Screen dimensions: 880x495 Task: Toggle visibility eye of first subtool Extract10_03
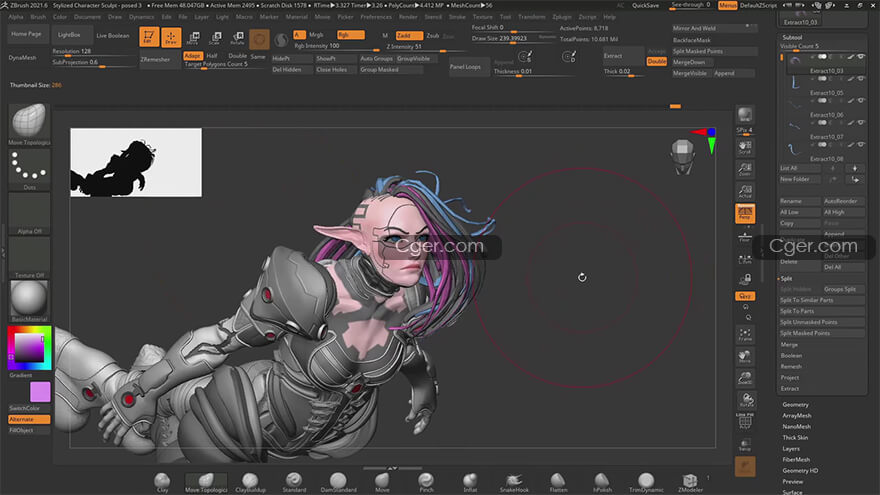click(861, 57)
